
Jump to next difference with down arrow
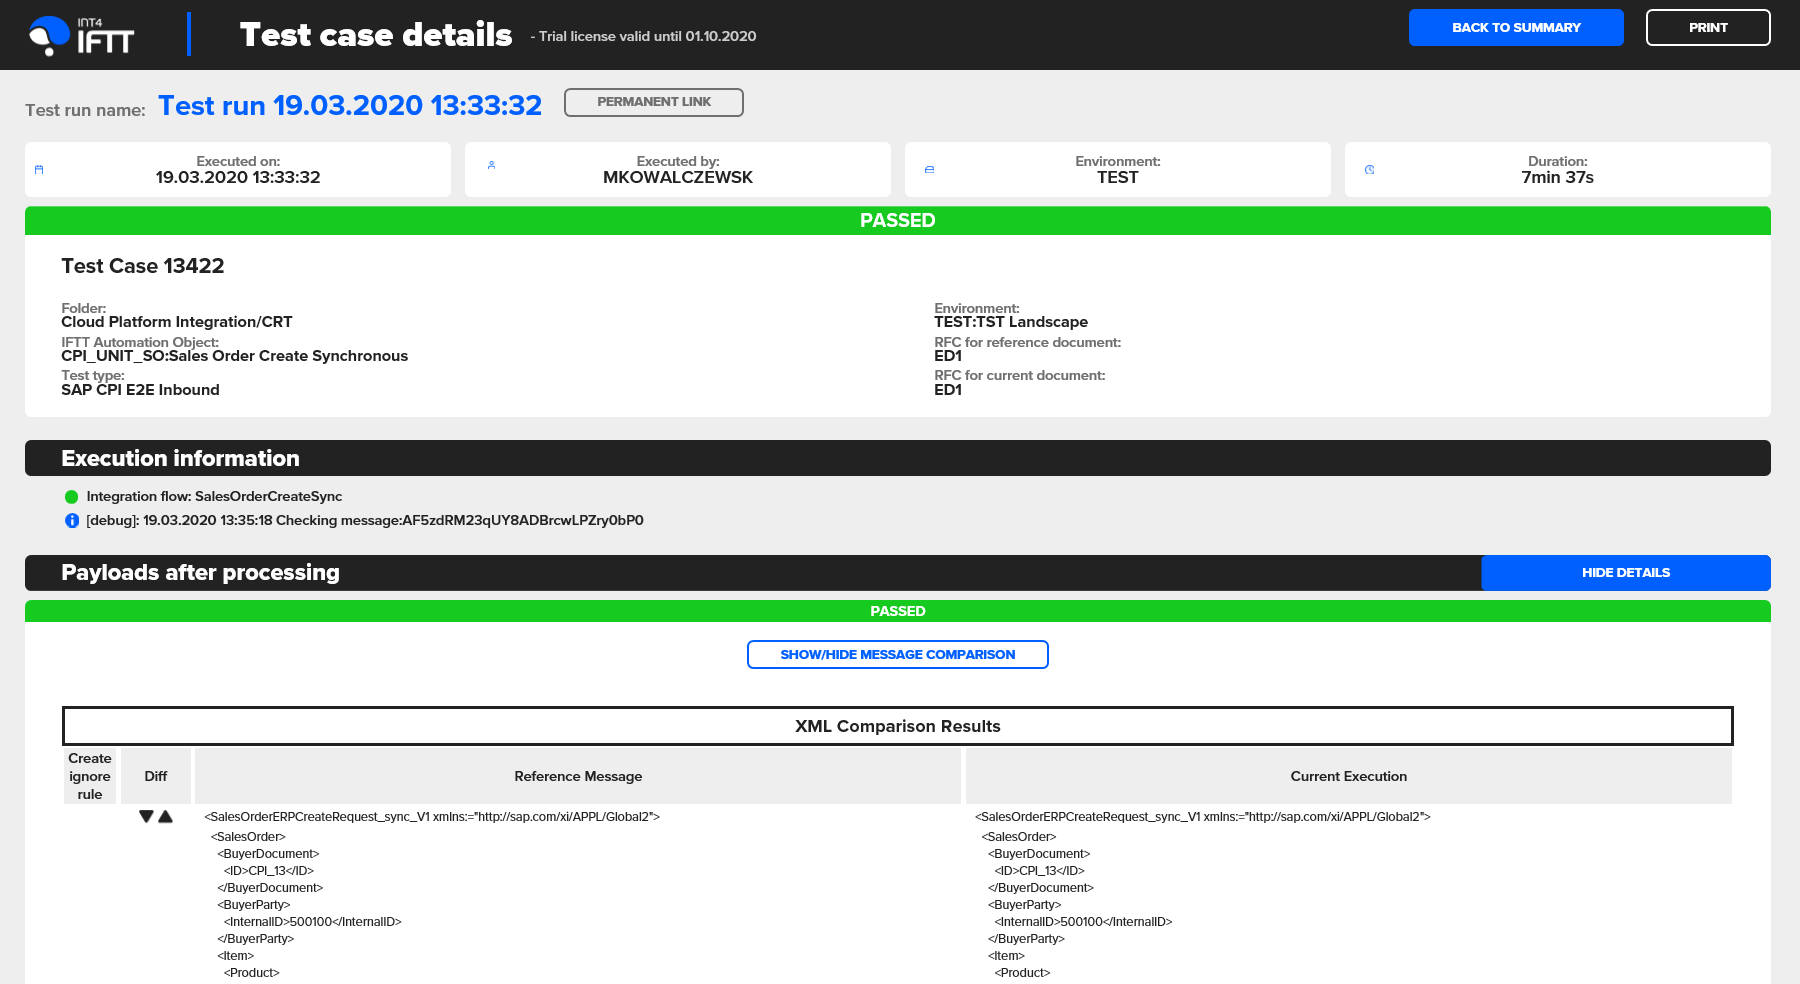coord(146,817)
